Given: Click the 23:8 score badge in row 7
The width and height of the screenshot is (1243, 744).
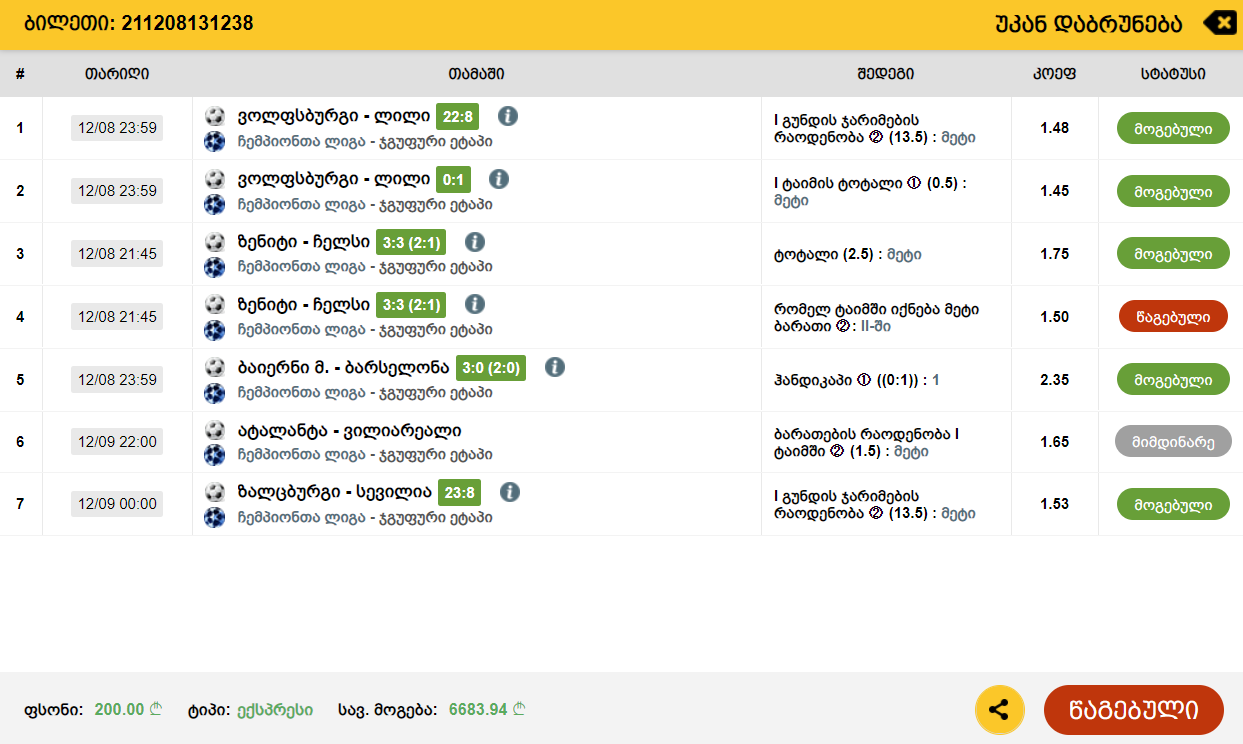Looking at the screenshot, I should point(460,493).
